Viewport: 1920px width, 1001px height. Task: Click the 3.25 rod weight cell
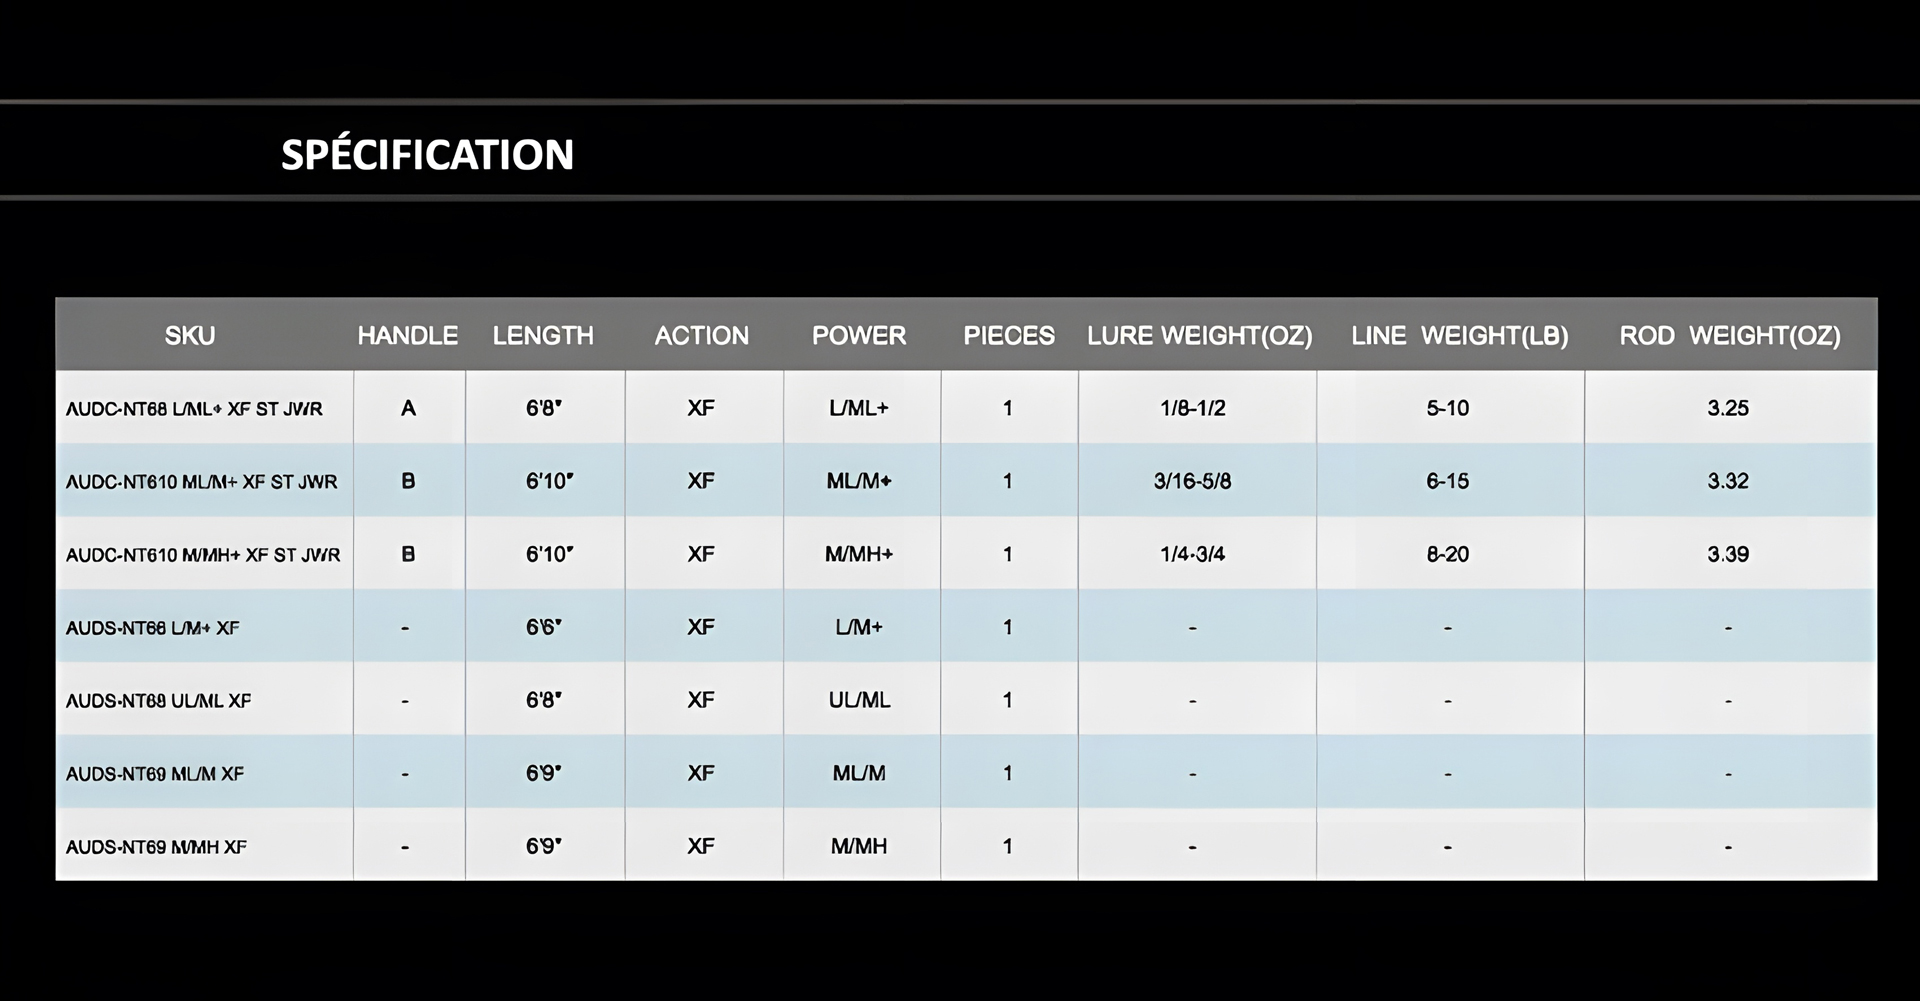(x=1728, y=408)
